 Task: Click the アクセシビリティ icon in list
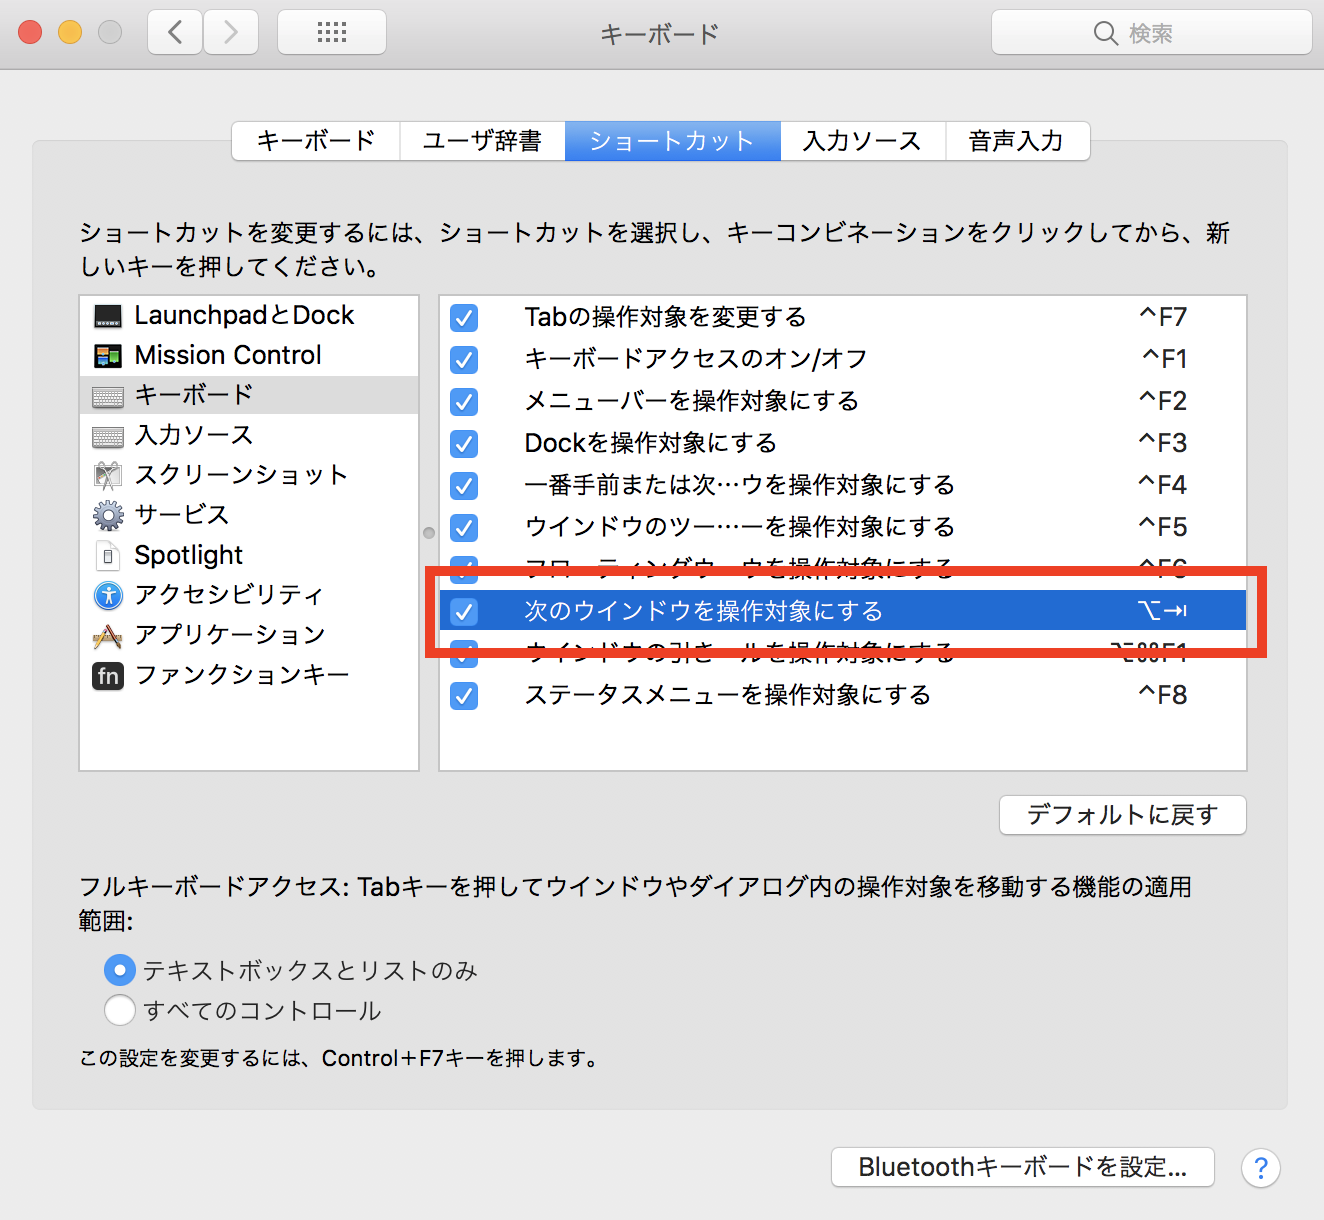coord(108,595)
